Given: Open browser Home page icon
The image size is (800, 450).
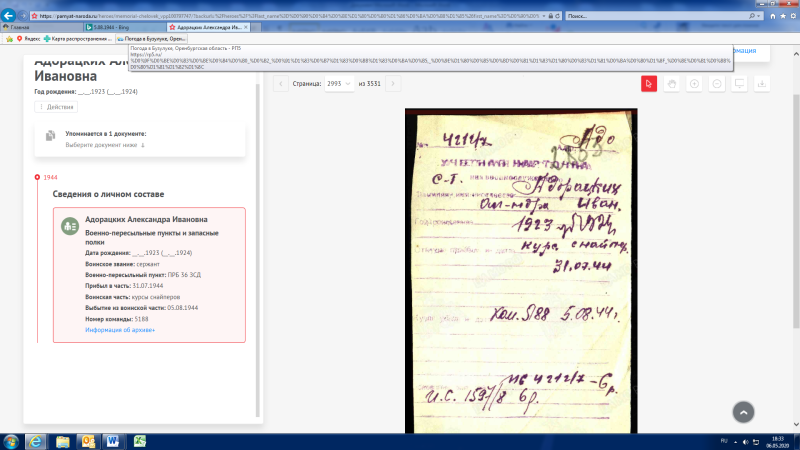Looking at the screenshot, I should [x=772, y=16].
